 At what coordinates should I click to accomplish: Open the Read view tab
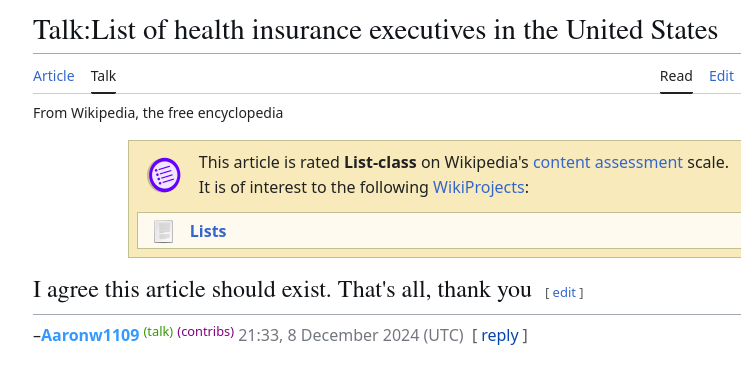click(676, 76)
